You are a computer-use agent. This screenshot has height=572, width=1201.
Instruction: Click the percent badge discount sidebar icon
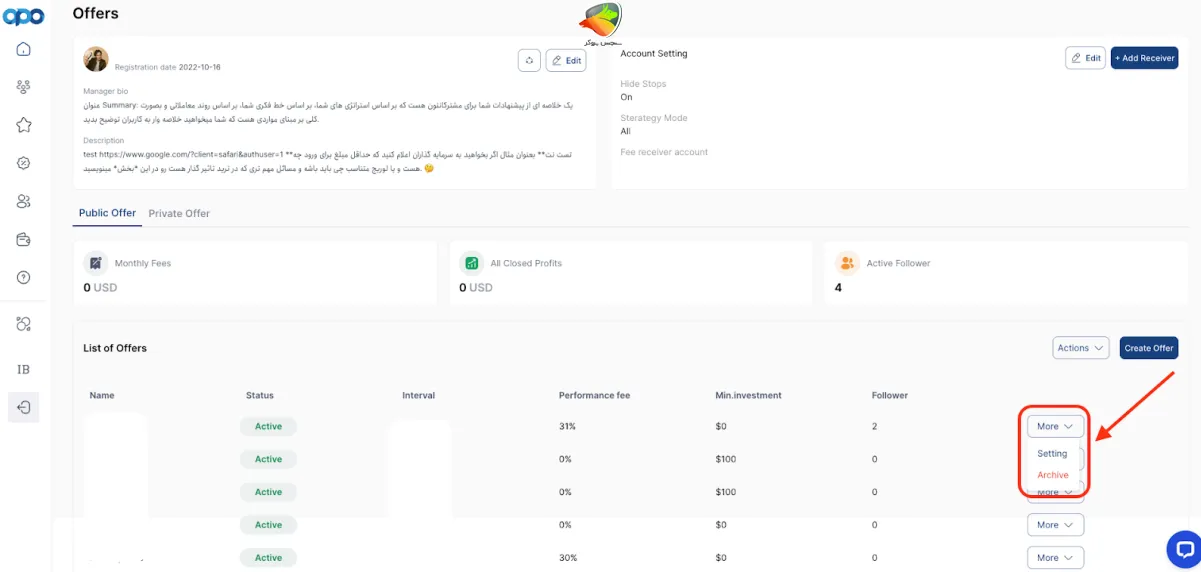pos(24,163)
